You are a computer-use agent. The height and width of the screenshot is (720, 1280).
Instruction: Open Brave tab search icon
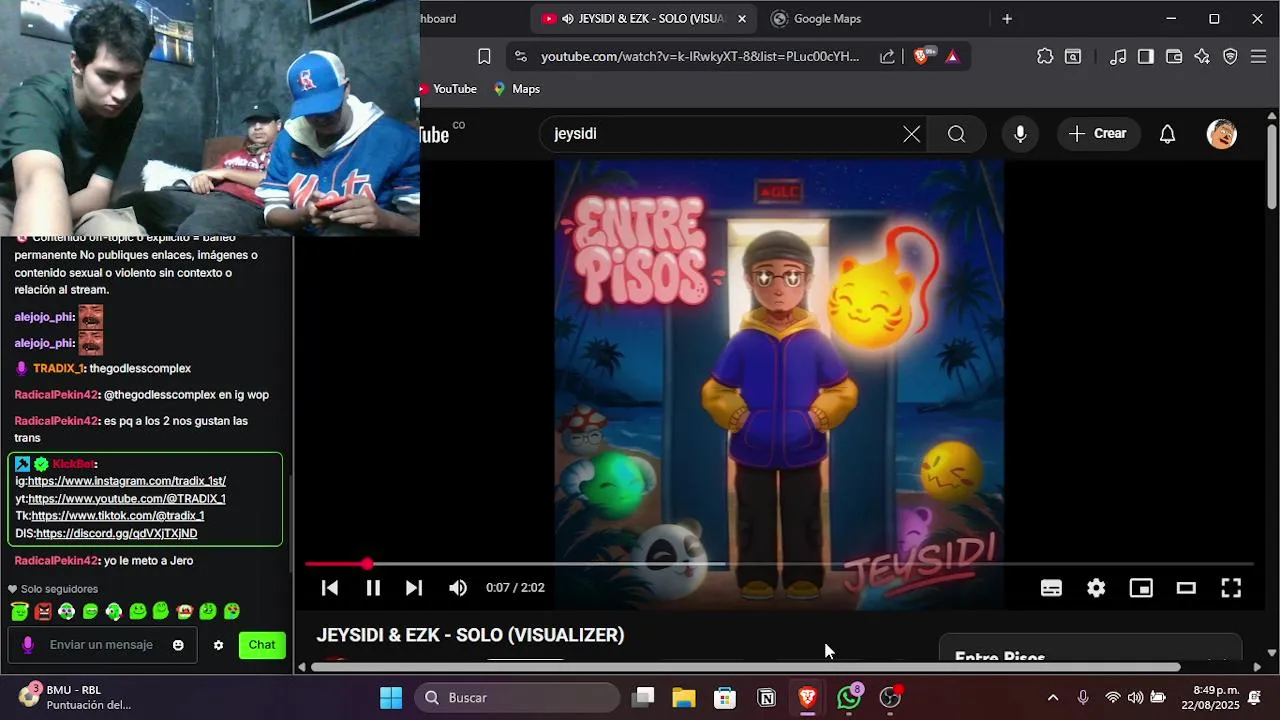(1073, 57)
